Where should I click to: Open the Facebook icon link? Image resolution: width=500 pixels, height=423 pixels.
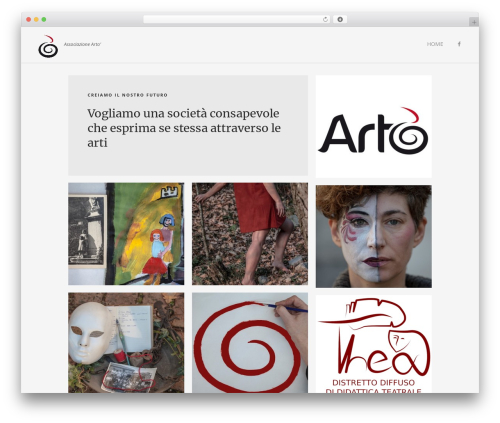(459, 44)
